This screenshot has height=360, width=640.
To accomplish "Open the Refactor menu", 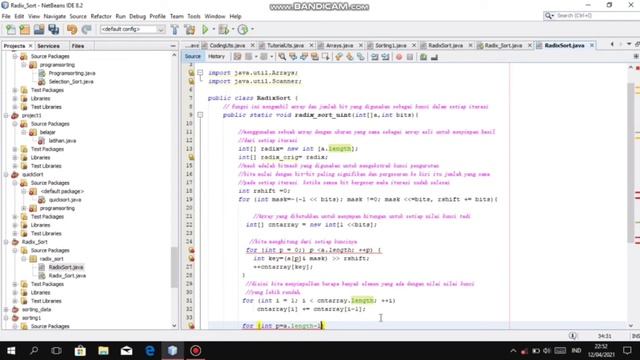I will click(101, 16).
